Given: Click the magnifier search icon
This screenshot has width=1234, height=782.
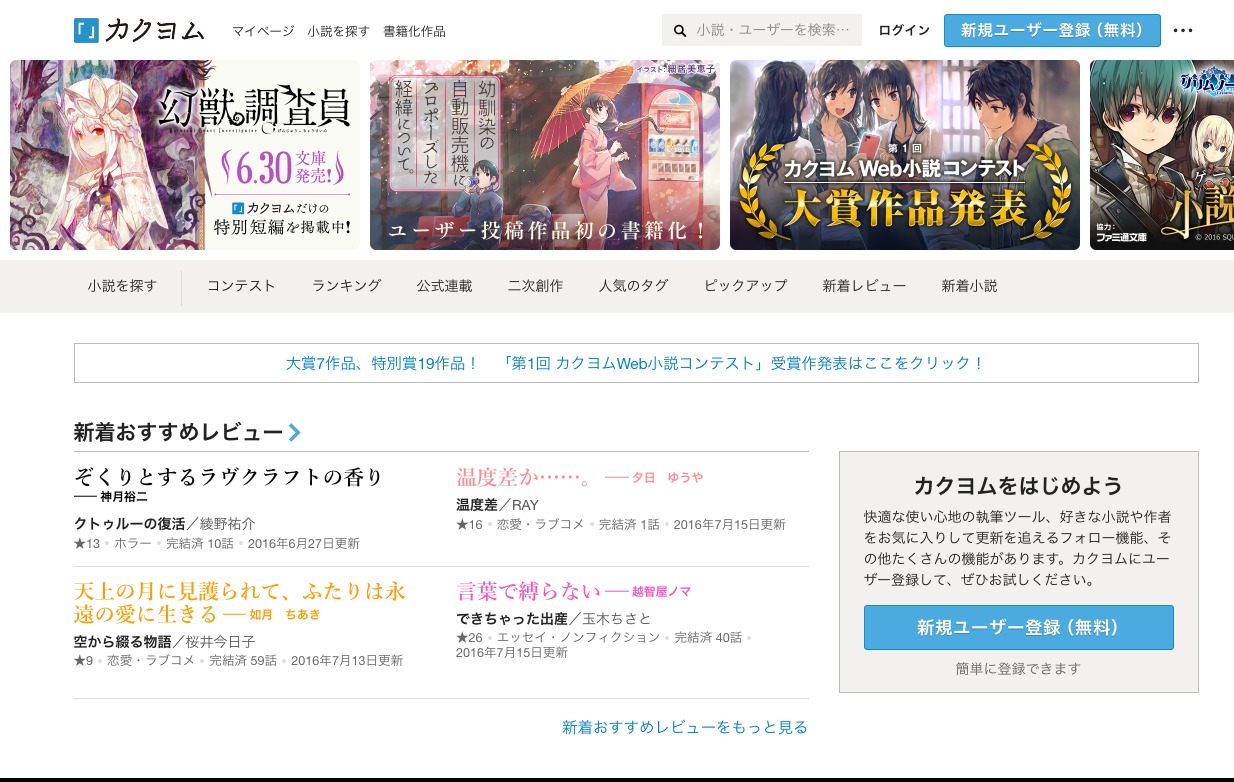Looking at the screenshot, I should (680, 31).
